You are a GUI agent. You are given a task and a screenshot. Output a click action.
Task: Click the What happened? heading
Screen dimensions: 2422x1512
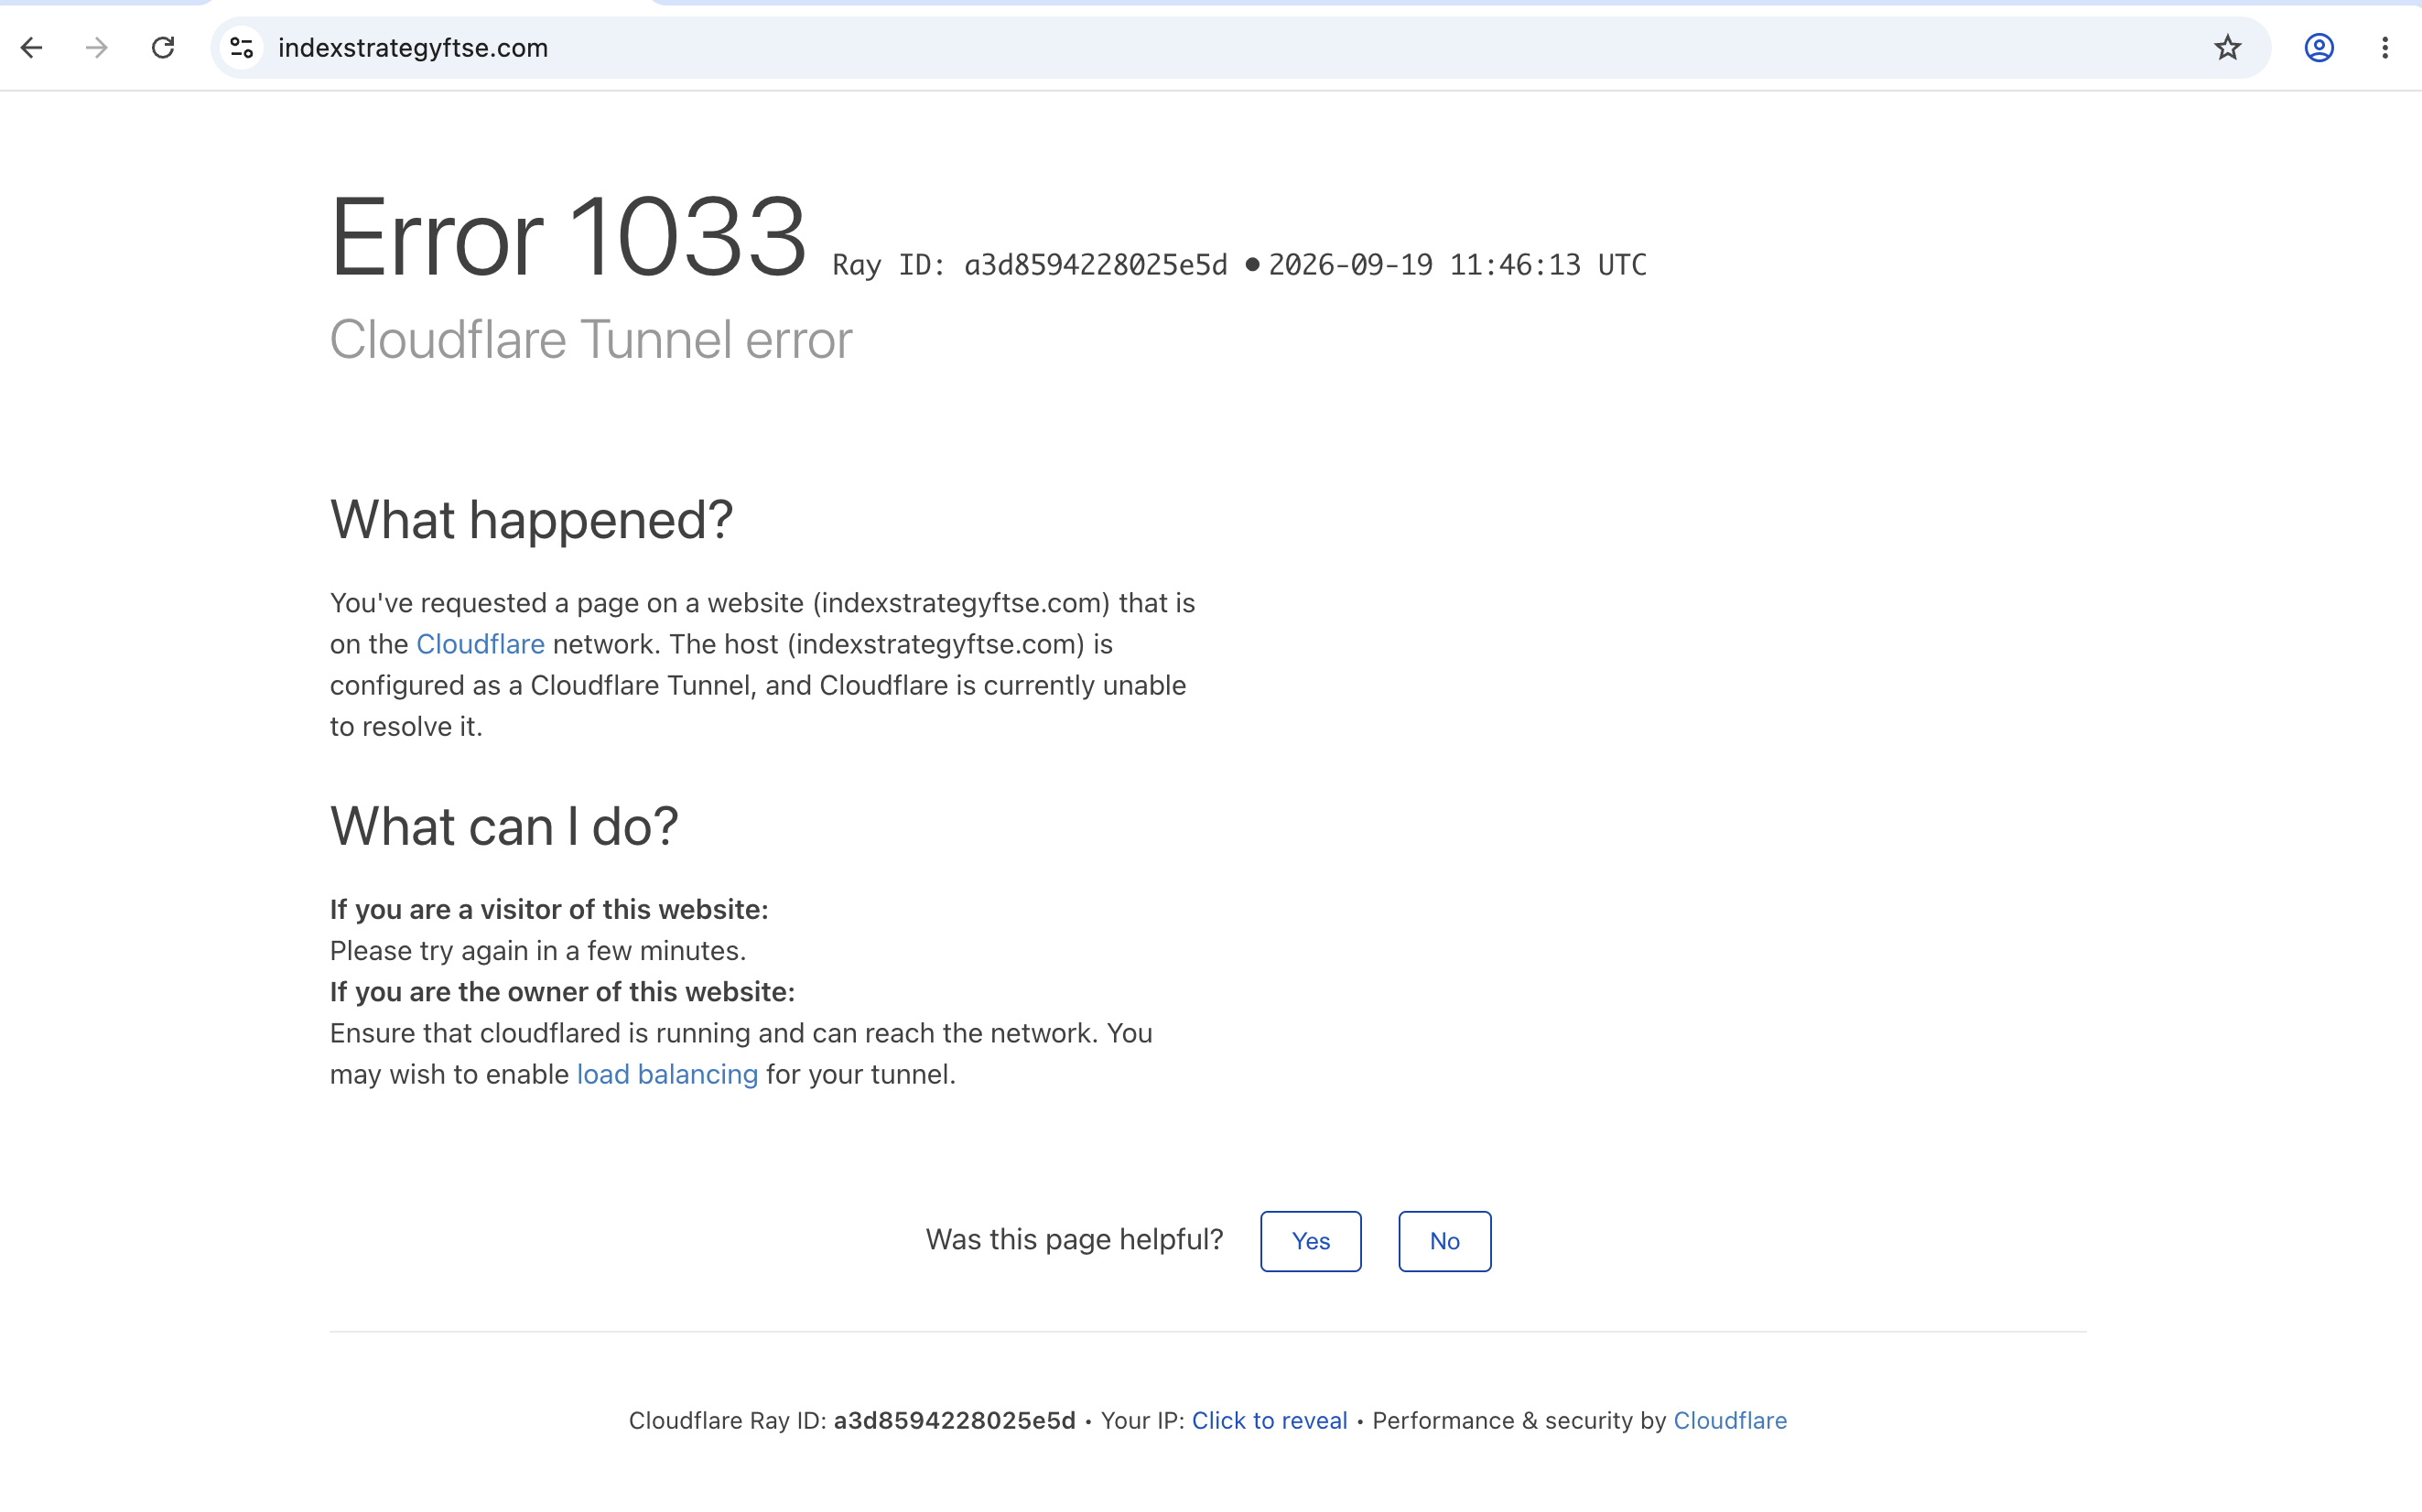(x=531, y=521)
